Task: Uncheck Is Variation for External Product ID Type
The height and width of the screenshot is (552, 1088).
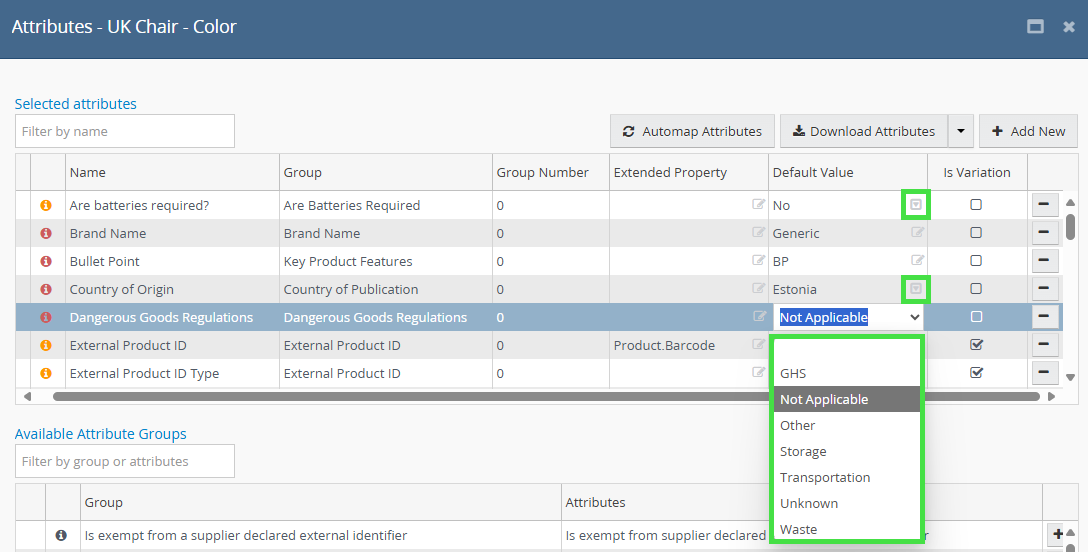Action: tap(976, 372)
